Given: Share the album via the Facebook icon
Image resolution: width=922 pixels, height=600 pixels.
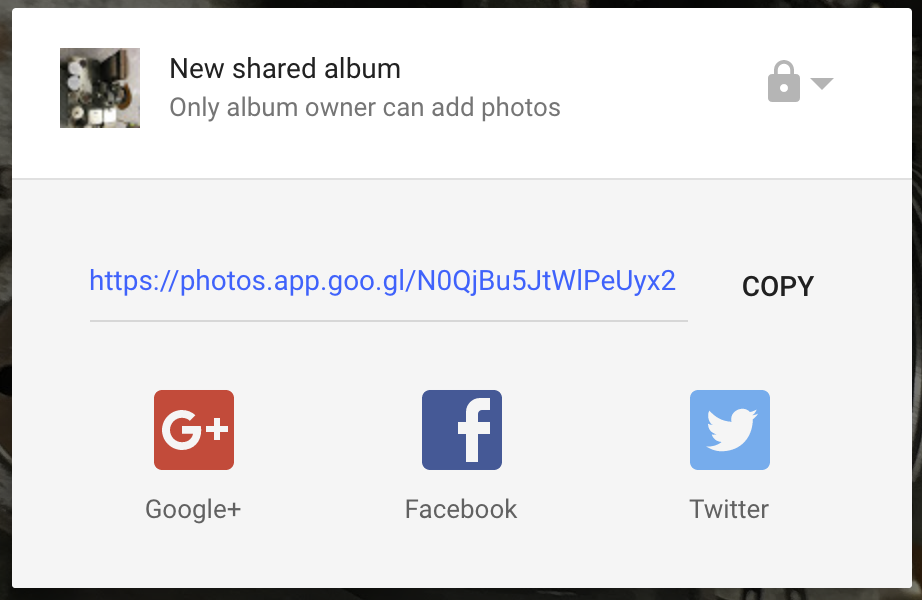Looking at the screenshot, I should click(x=462, y=429).
